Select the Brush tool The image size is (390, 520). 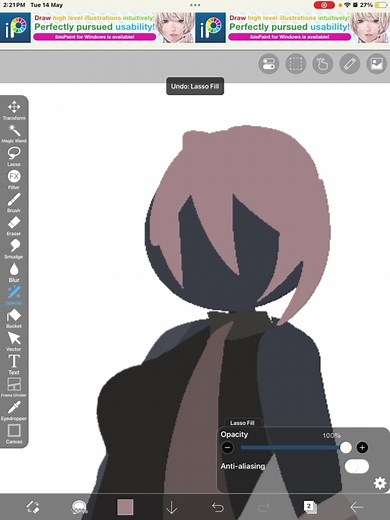(14, 203)
